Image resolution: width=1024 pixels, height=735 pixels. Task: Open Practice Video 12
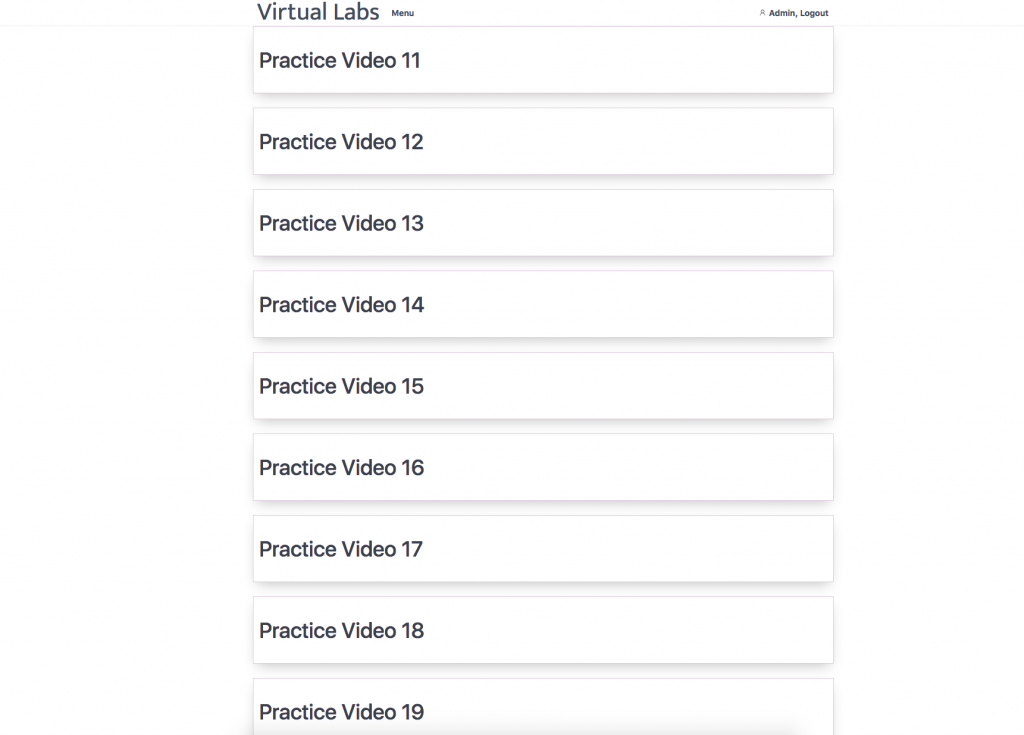pos(543,141)
